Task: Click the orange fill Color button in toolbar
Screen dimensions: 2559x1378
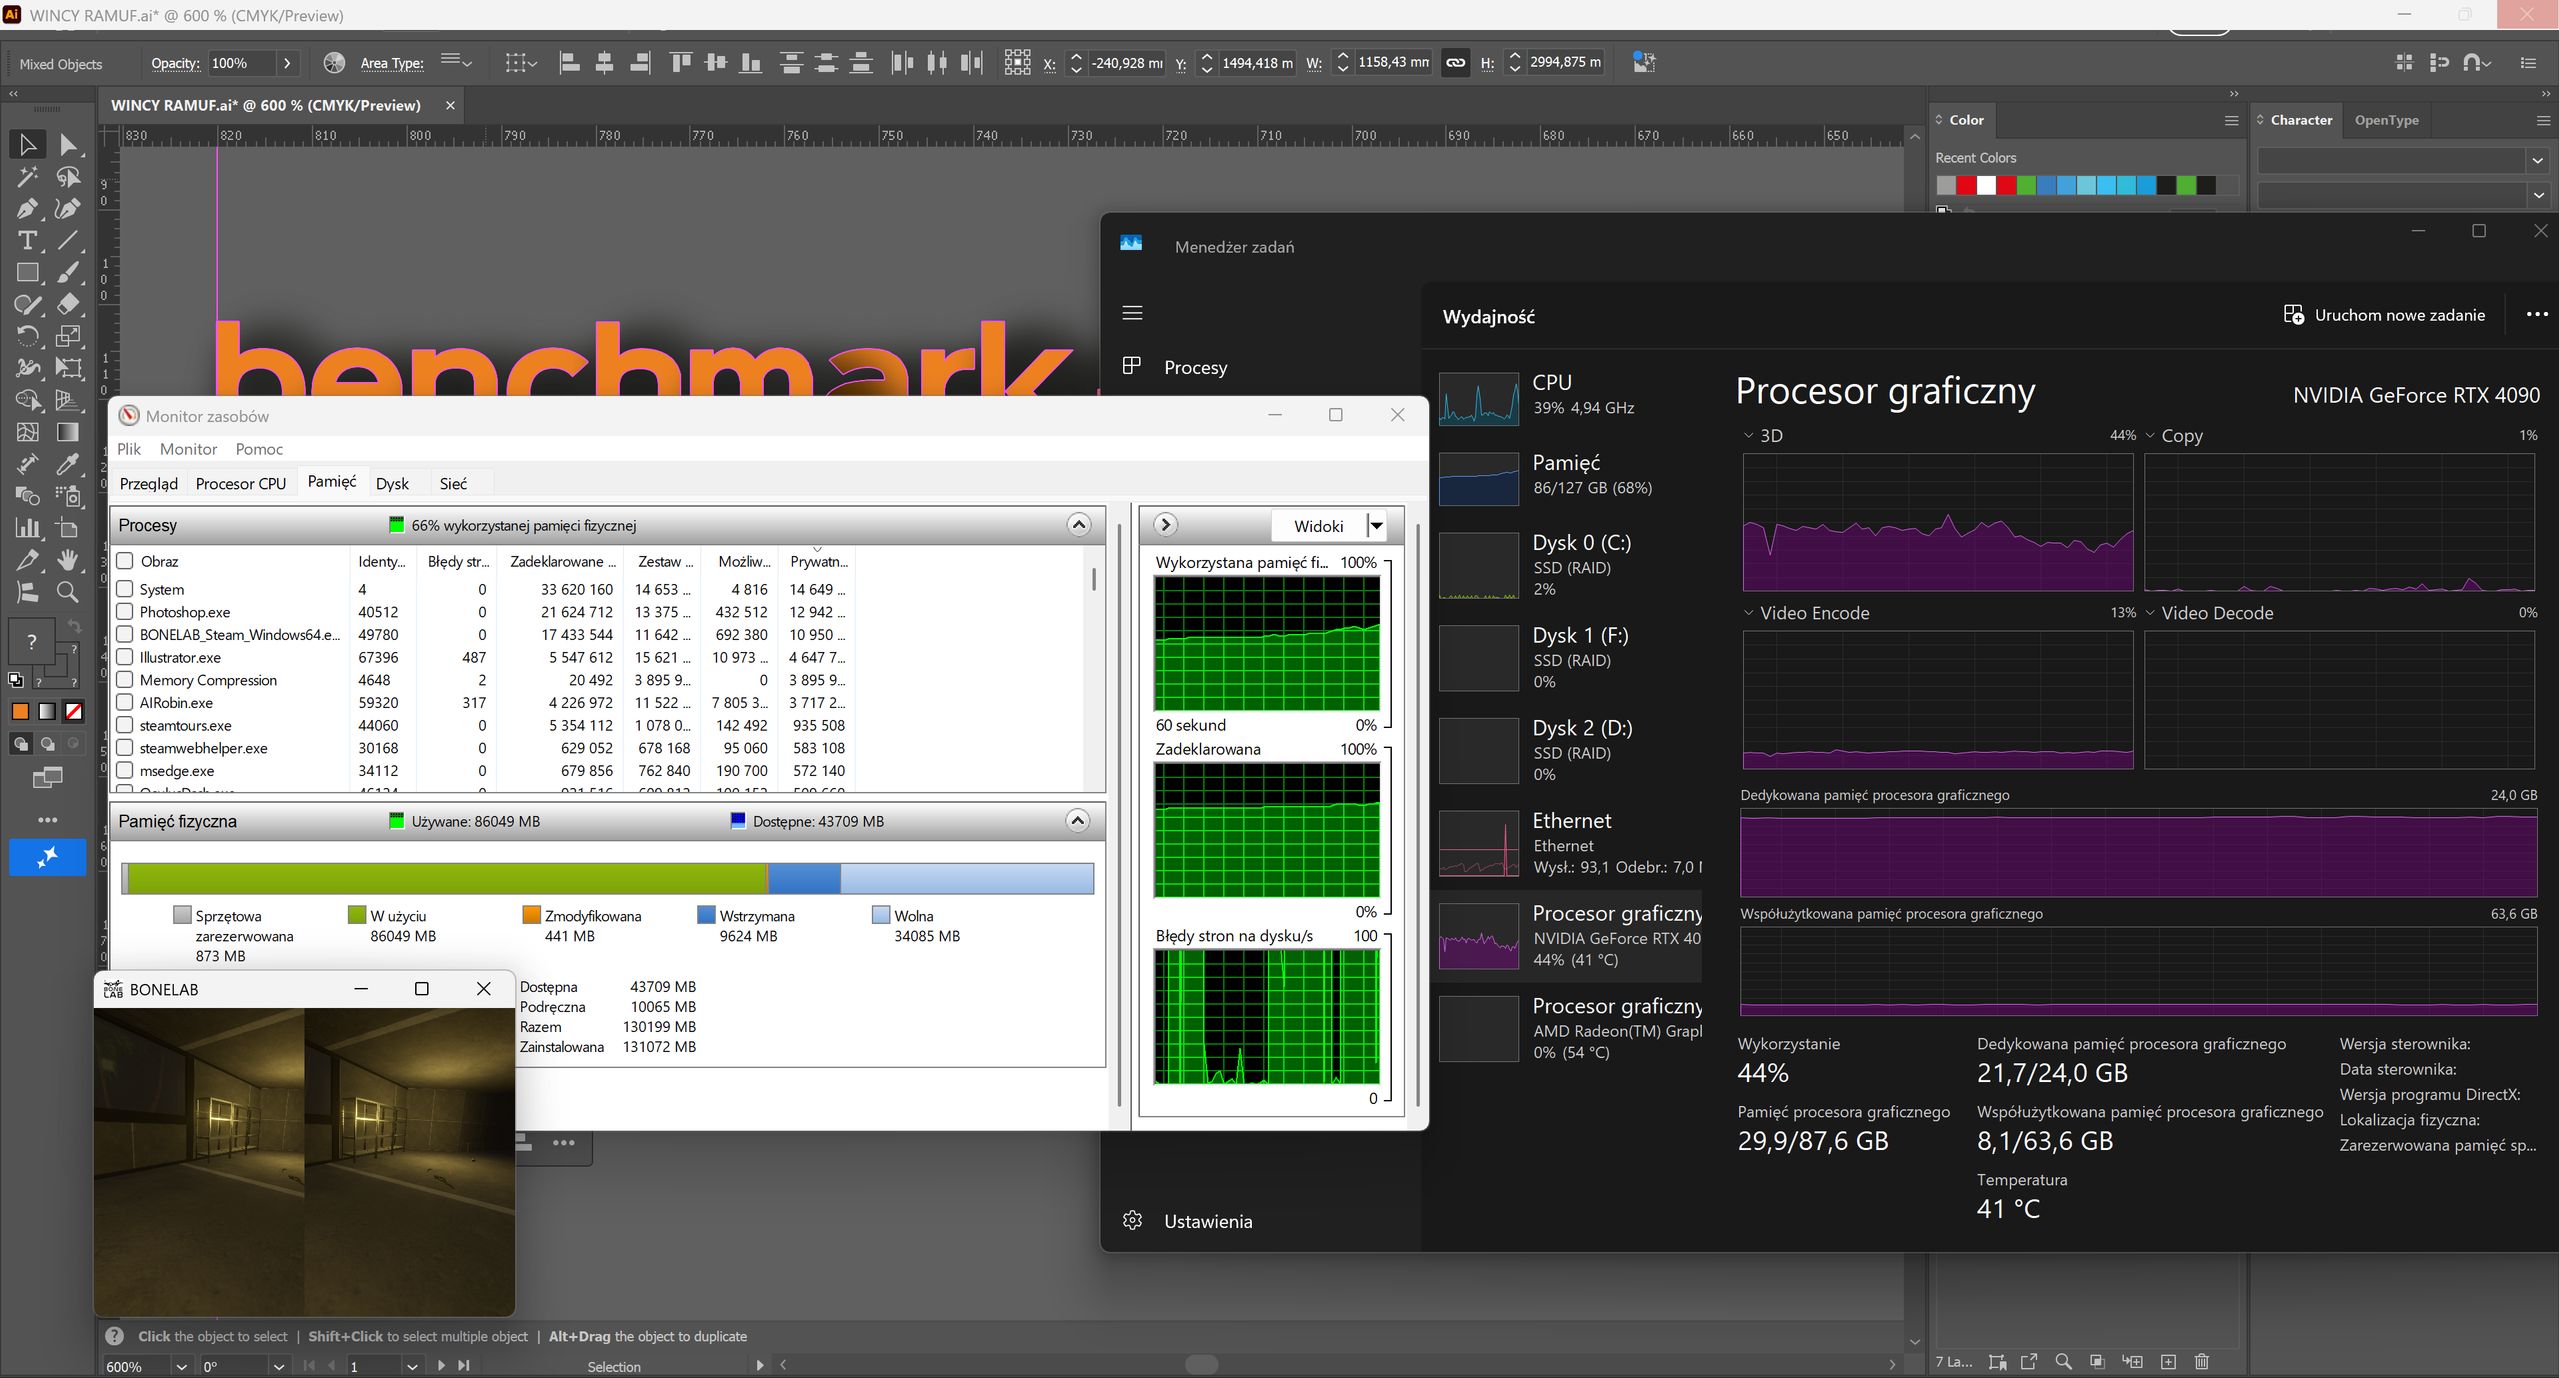Action: [20, 712]
